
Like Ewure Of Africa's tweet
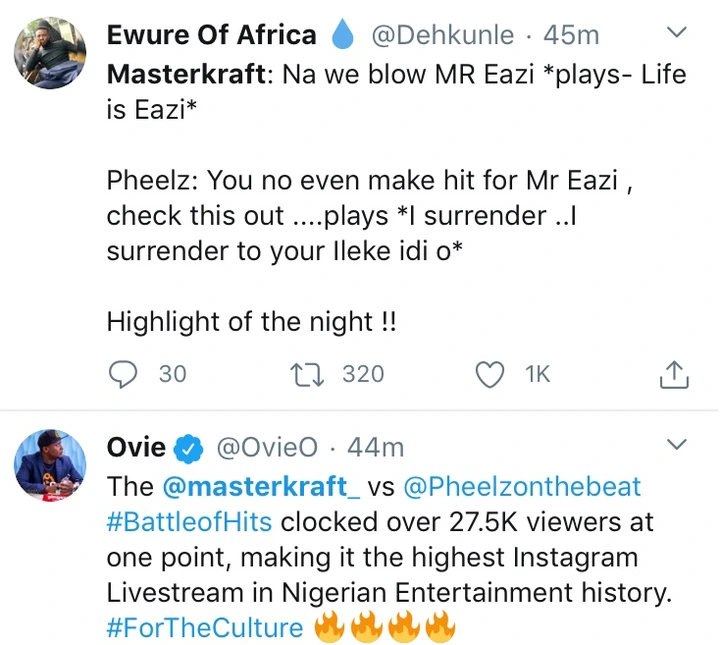[489, 374]
